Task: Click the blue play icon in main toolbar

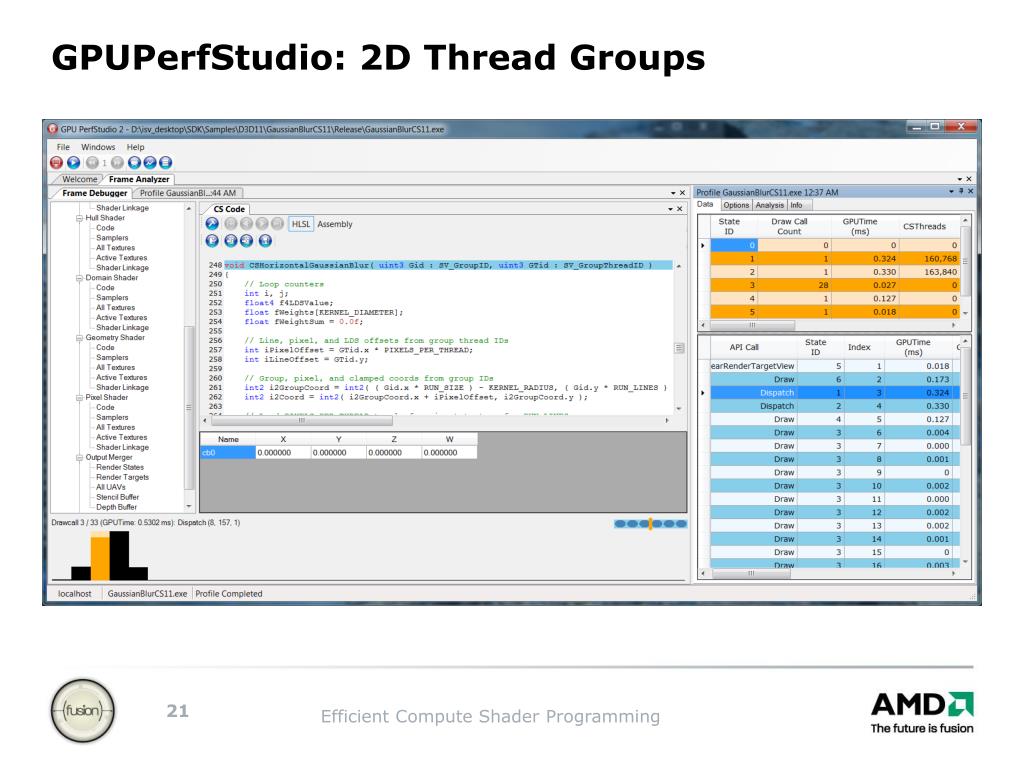Action: pyautogui.click(x=73, y=163)
